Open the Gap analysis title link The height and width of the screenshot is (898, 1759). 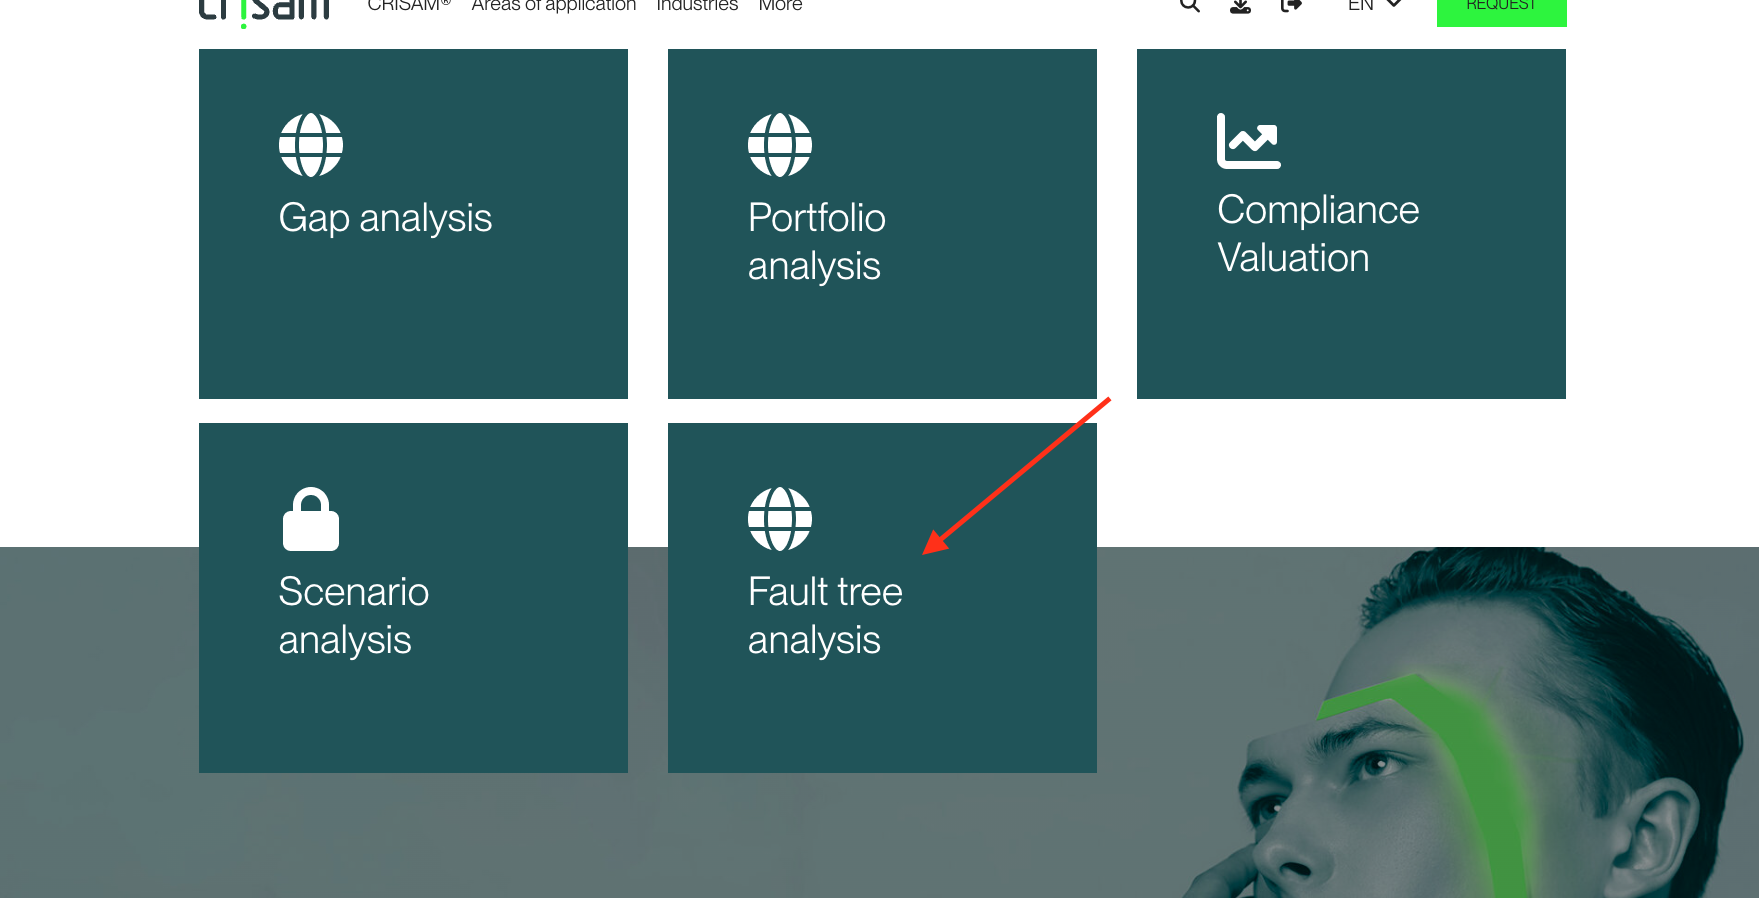pos(385,219)
